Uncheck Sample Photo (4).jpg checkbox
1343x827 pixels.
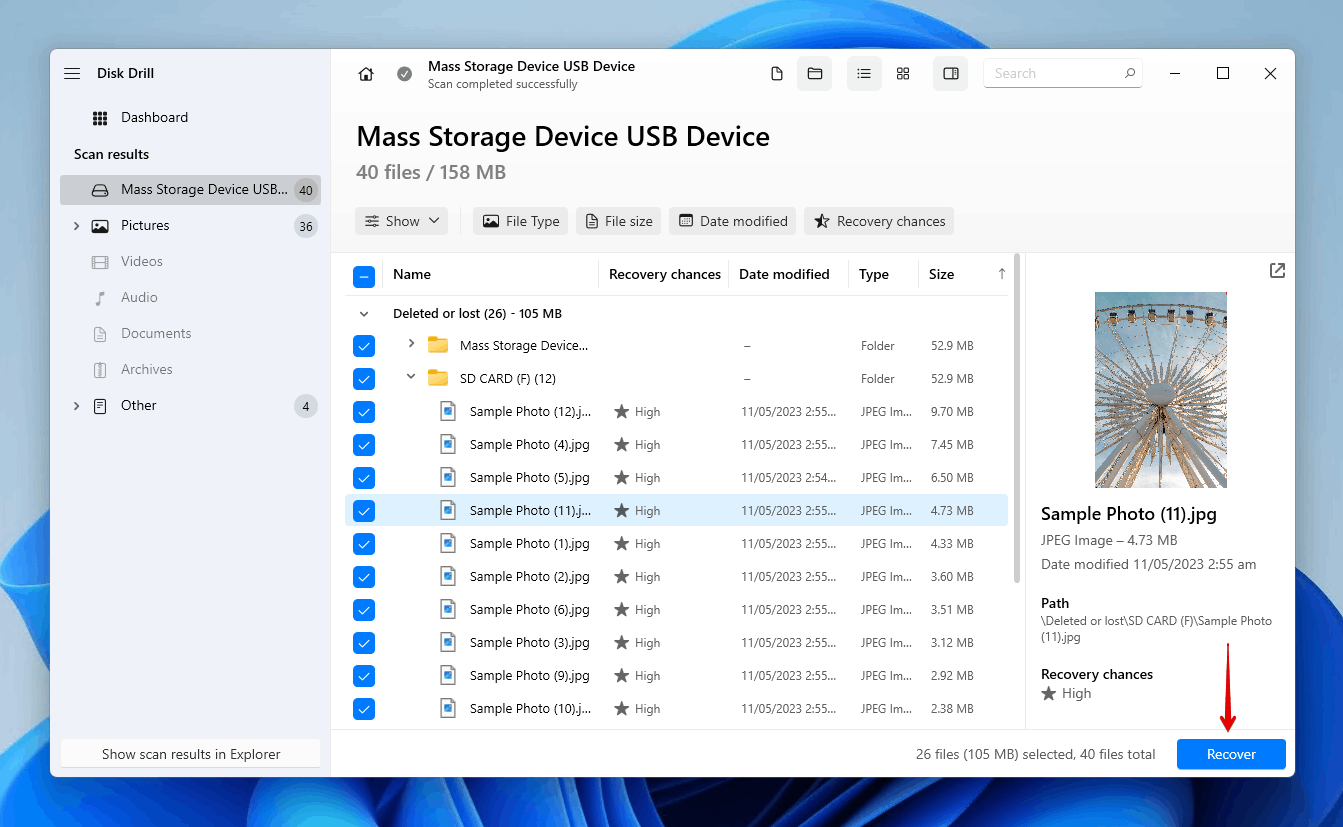pyautogui.click(x=364, y=445)
